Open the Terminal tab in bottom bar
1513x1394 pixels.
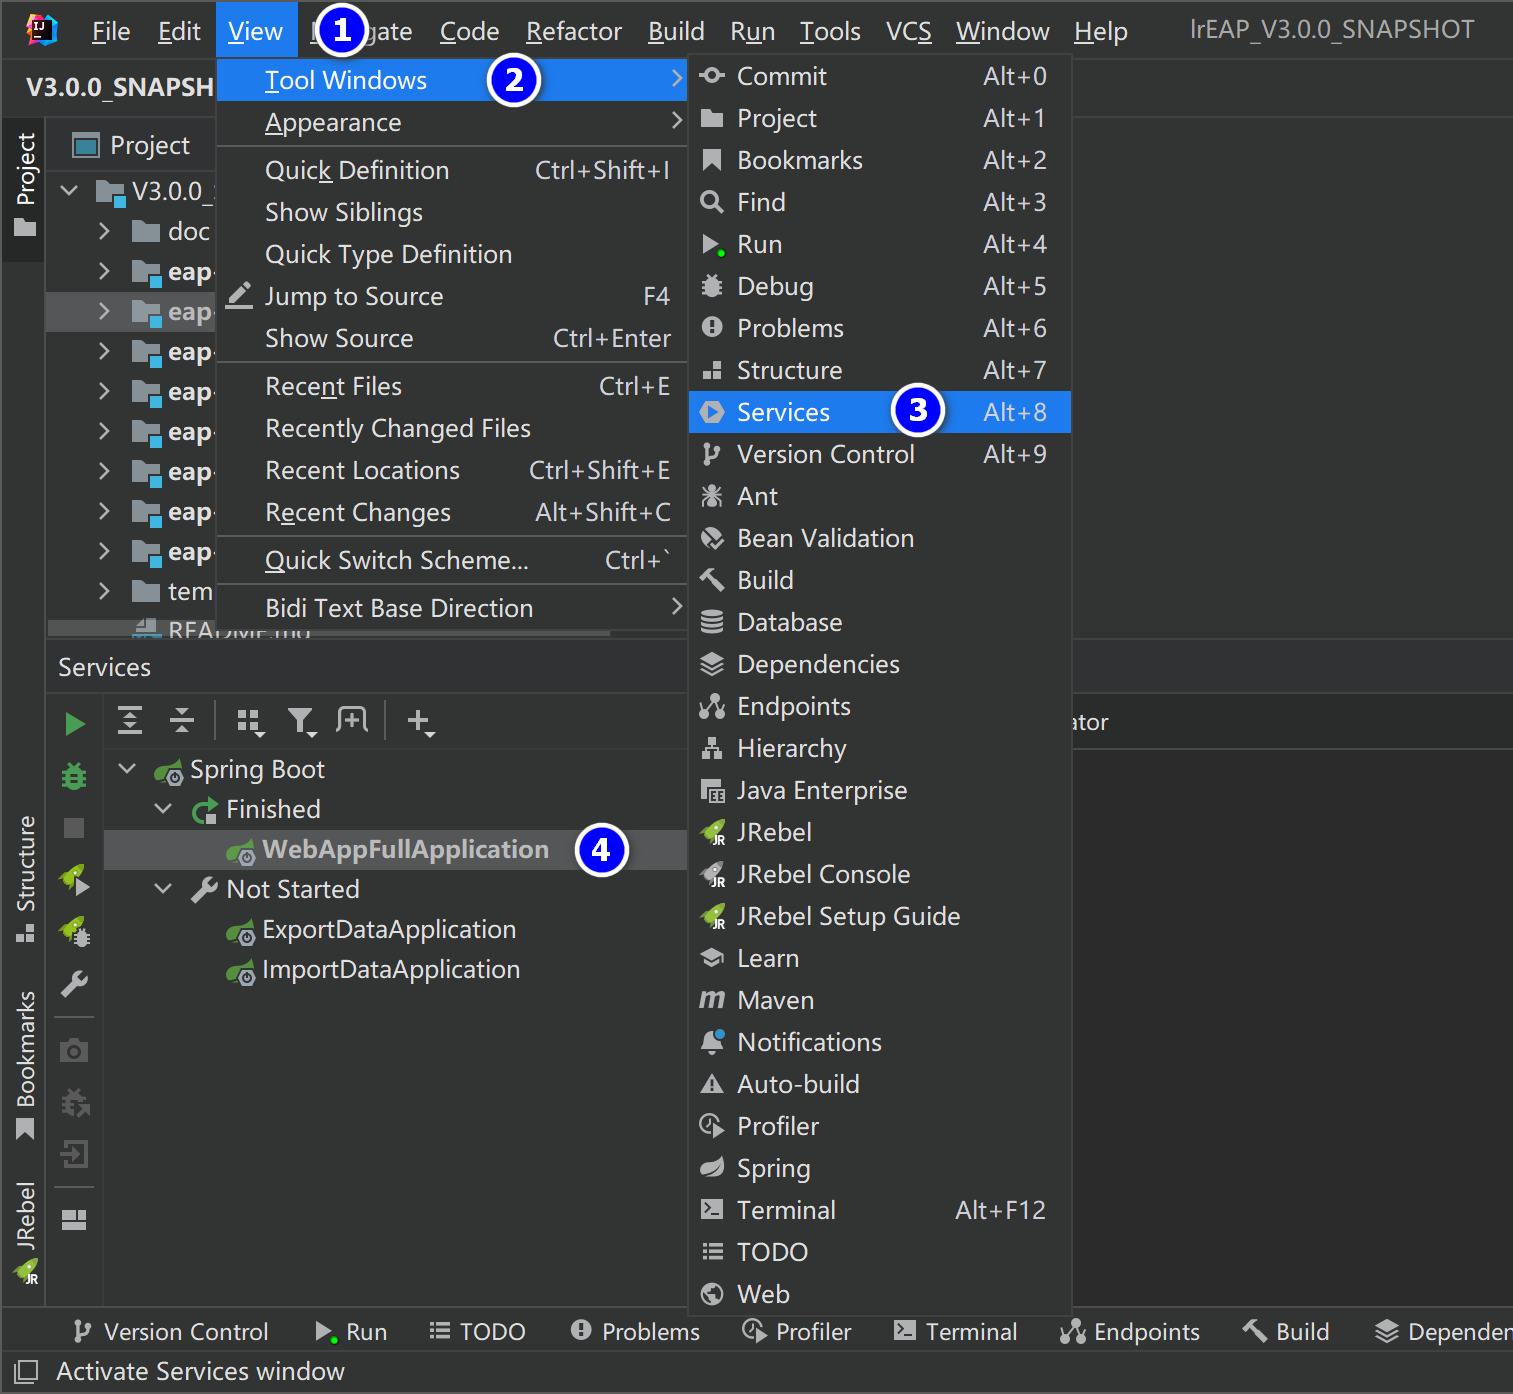(955, 1331)
